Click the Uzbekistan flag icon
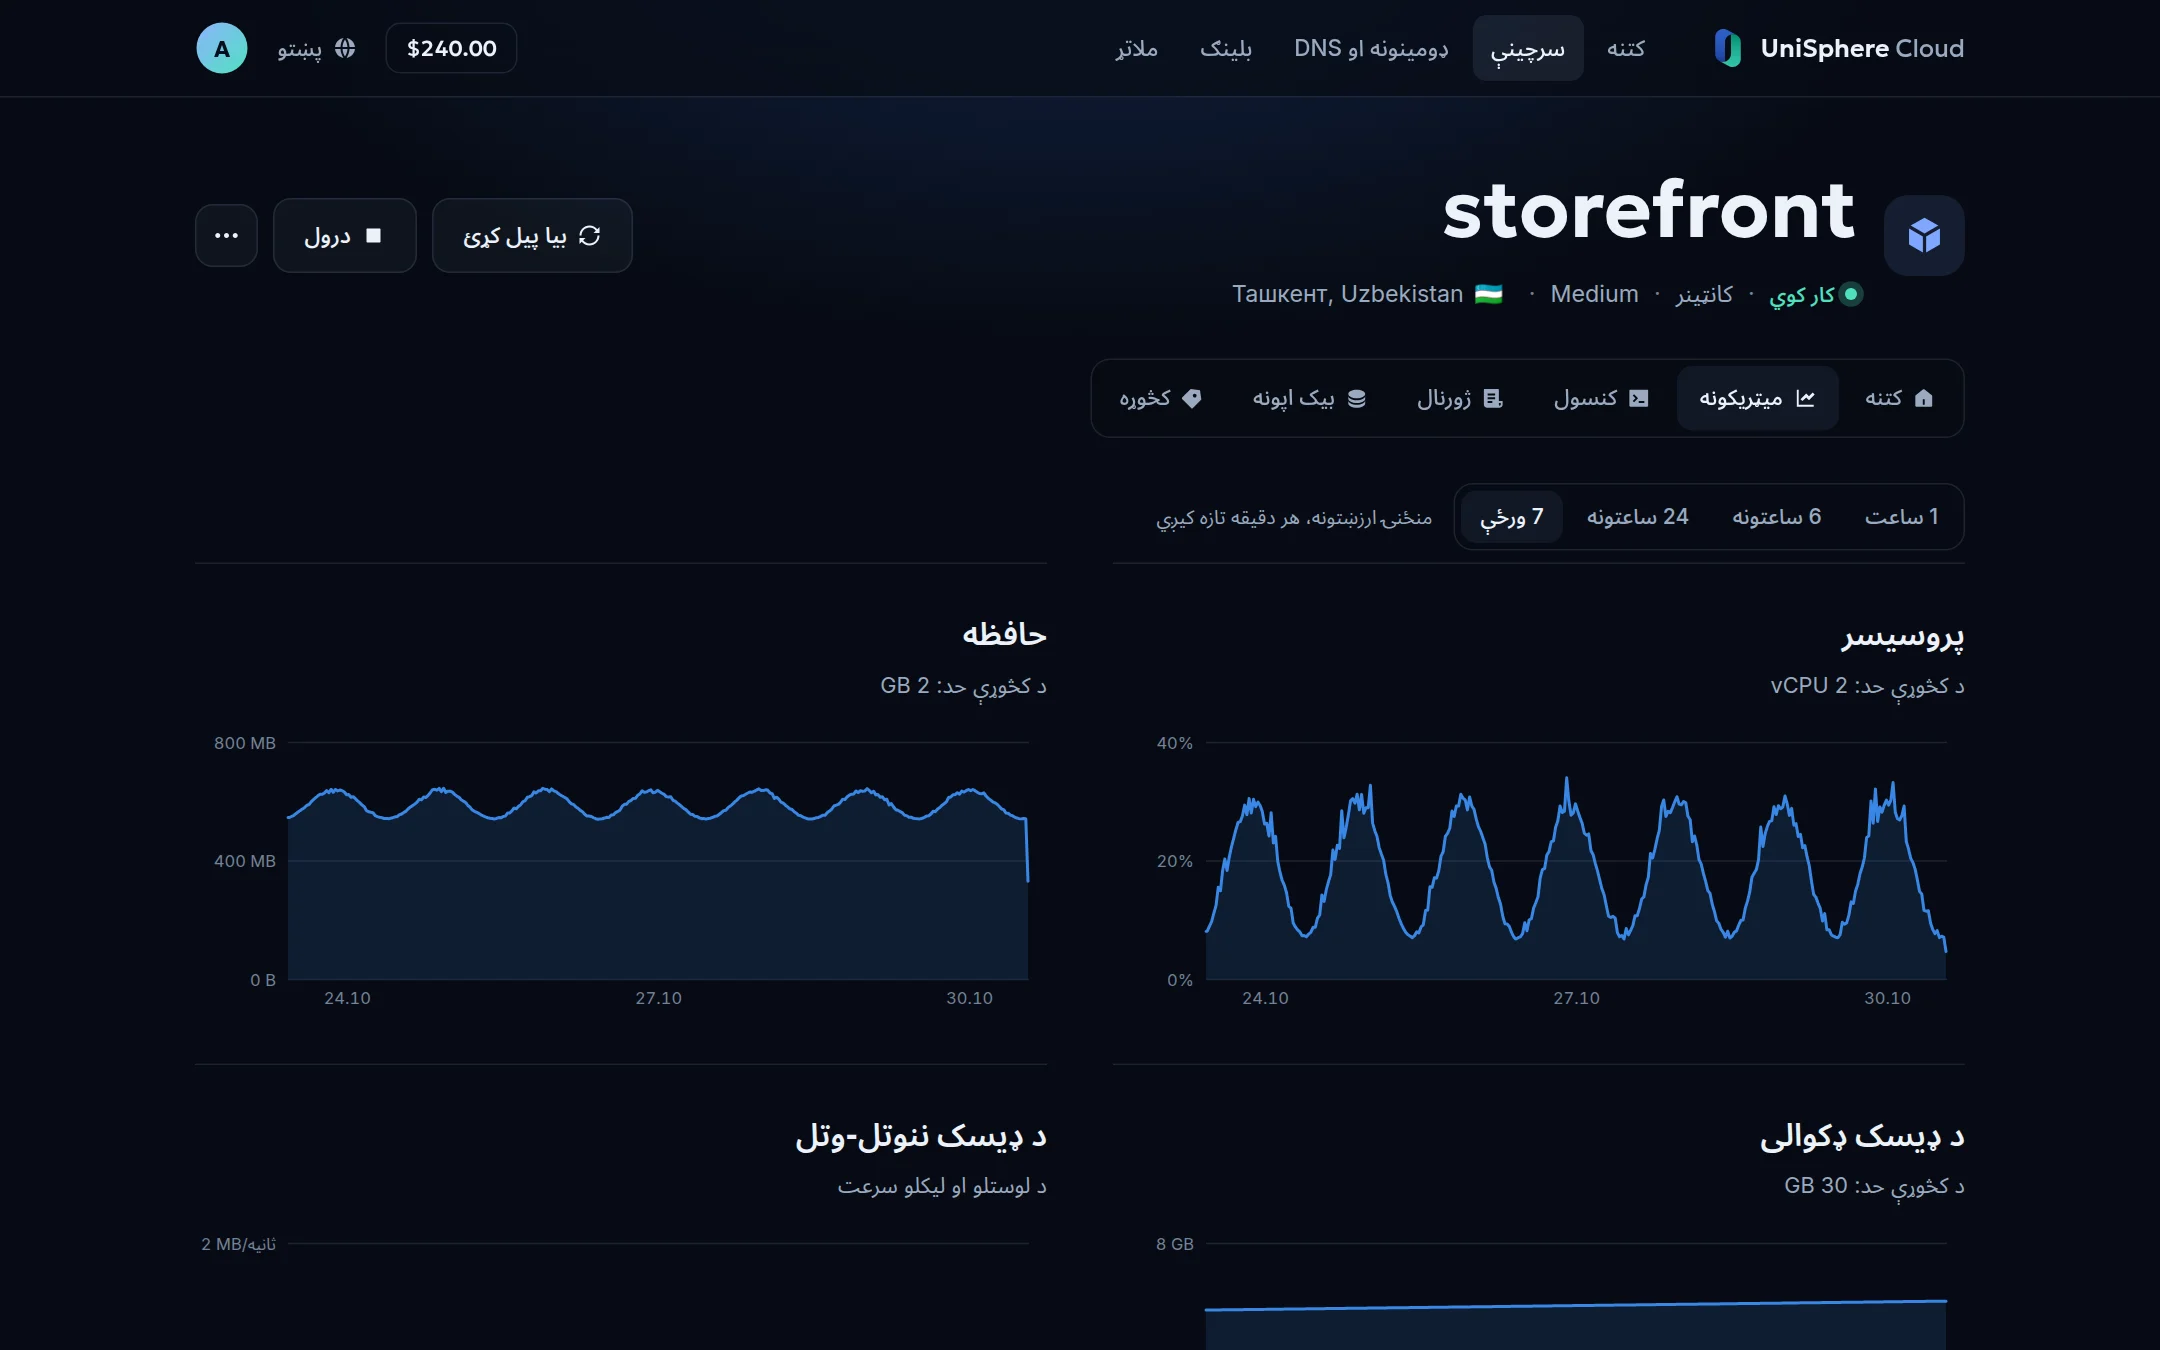This screenshot has height=1350, width=2160. 1489,294
